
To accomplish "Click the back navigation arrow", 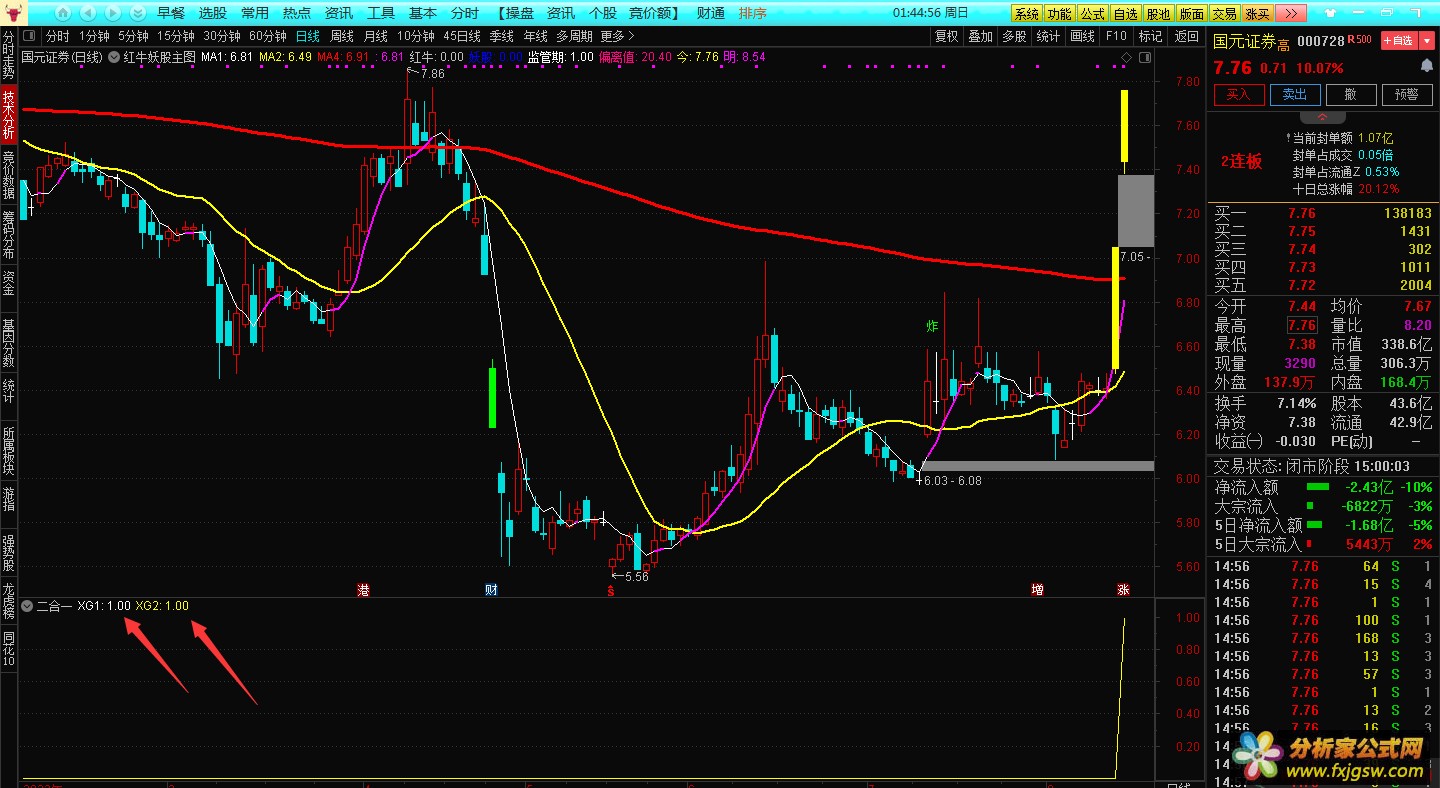I will click(87, 13).
